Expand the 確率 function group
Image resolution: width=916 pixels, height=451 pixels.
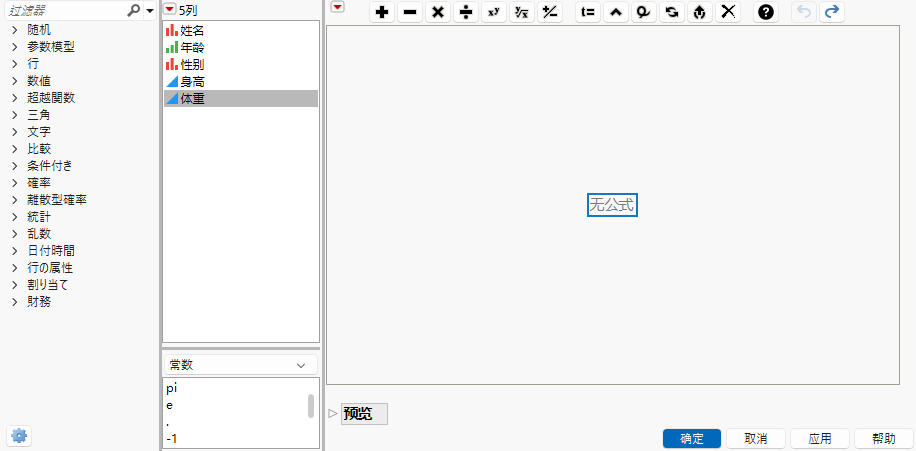click(x=15, y=183)
